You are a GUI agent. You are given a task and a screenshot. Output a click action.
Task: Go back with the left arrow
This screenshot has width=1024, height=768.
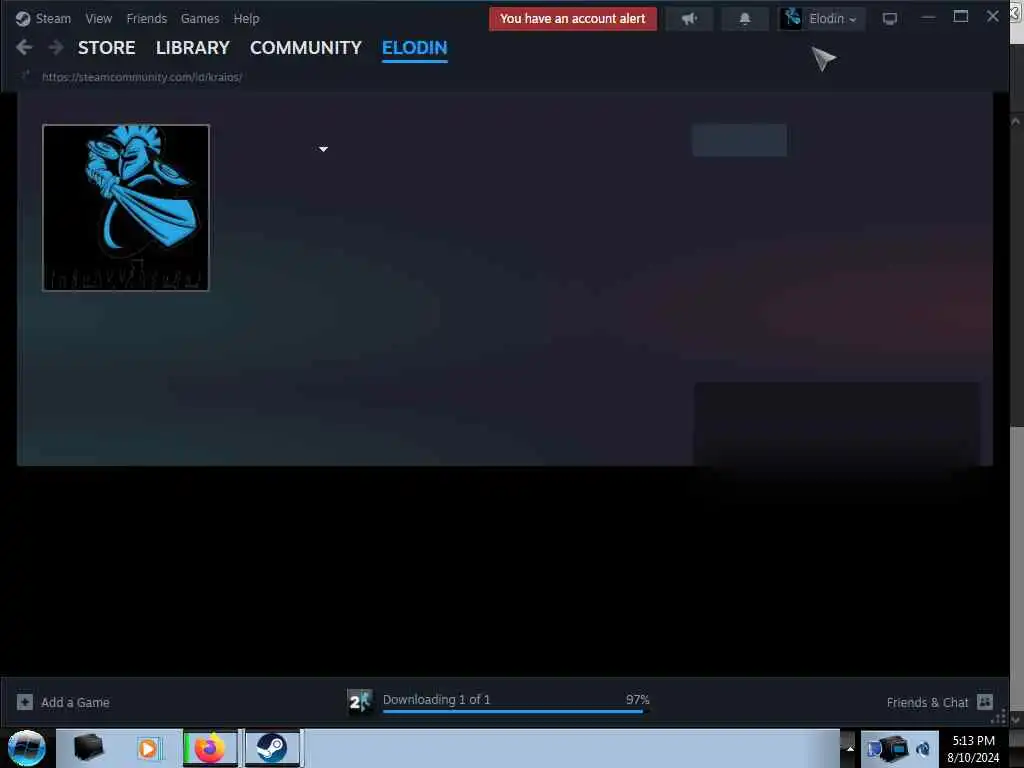click(24, 47)
